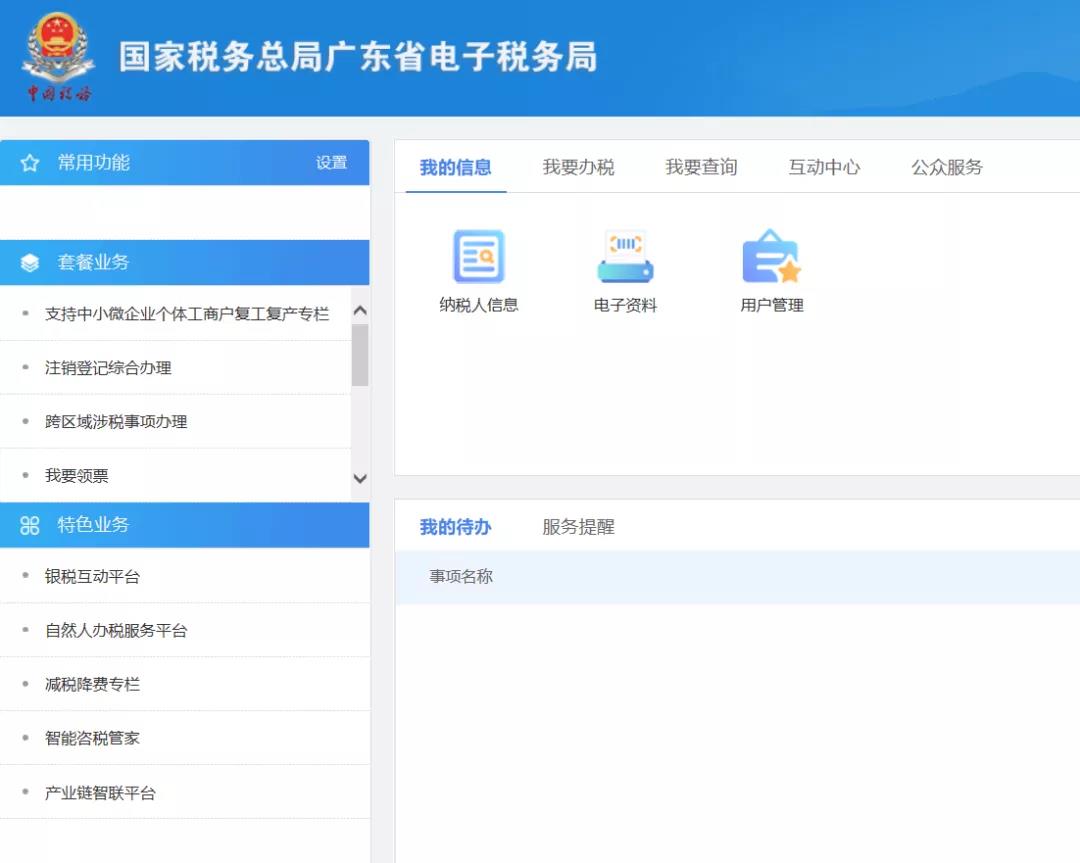Click the China tax emblem logo
Screen dimensions: 1080x863
(58, 58)
